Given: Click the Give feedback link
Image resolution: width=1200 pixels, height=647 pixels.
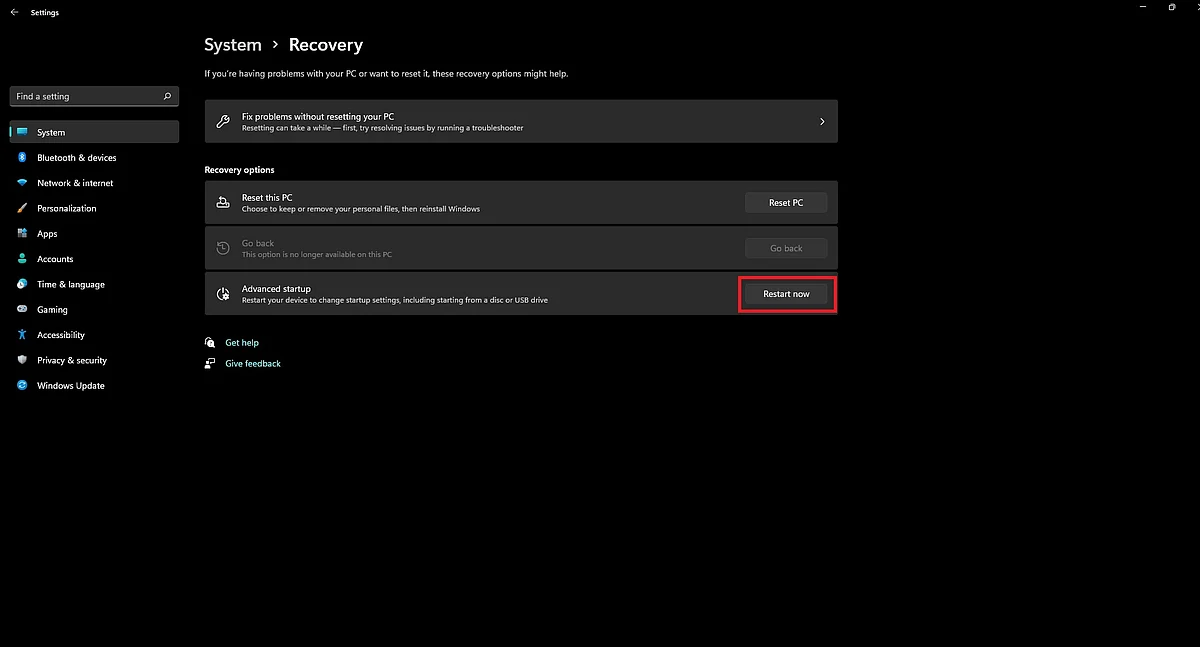Looking at the screenshot, I should click(x=253, y=364).
